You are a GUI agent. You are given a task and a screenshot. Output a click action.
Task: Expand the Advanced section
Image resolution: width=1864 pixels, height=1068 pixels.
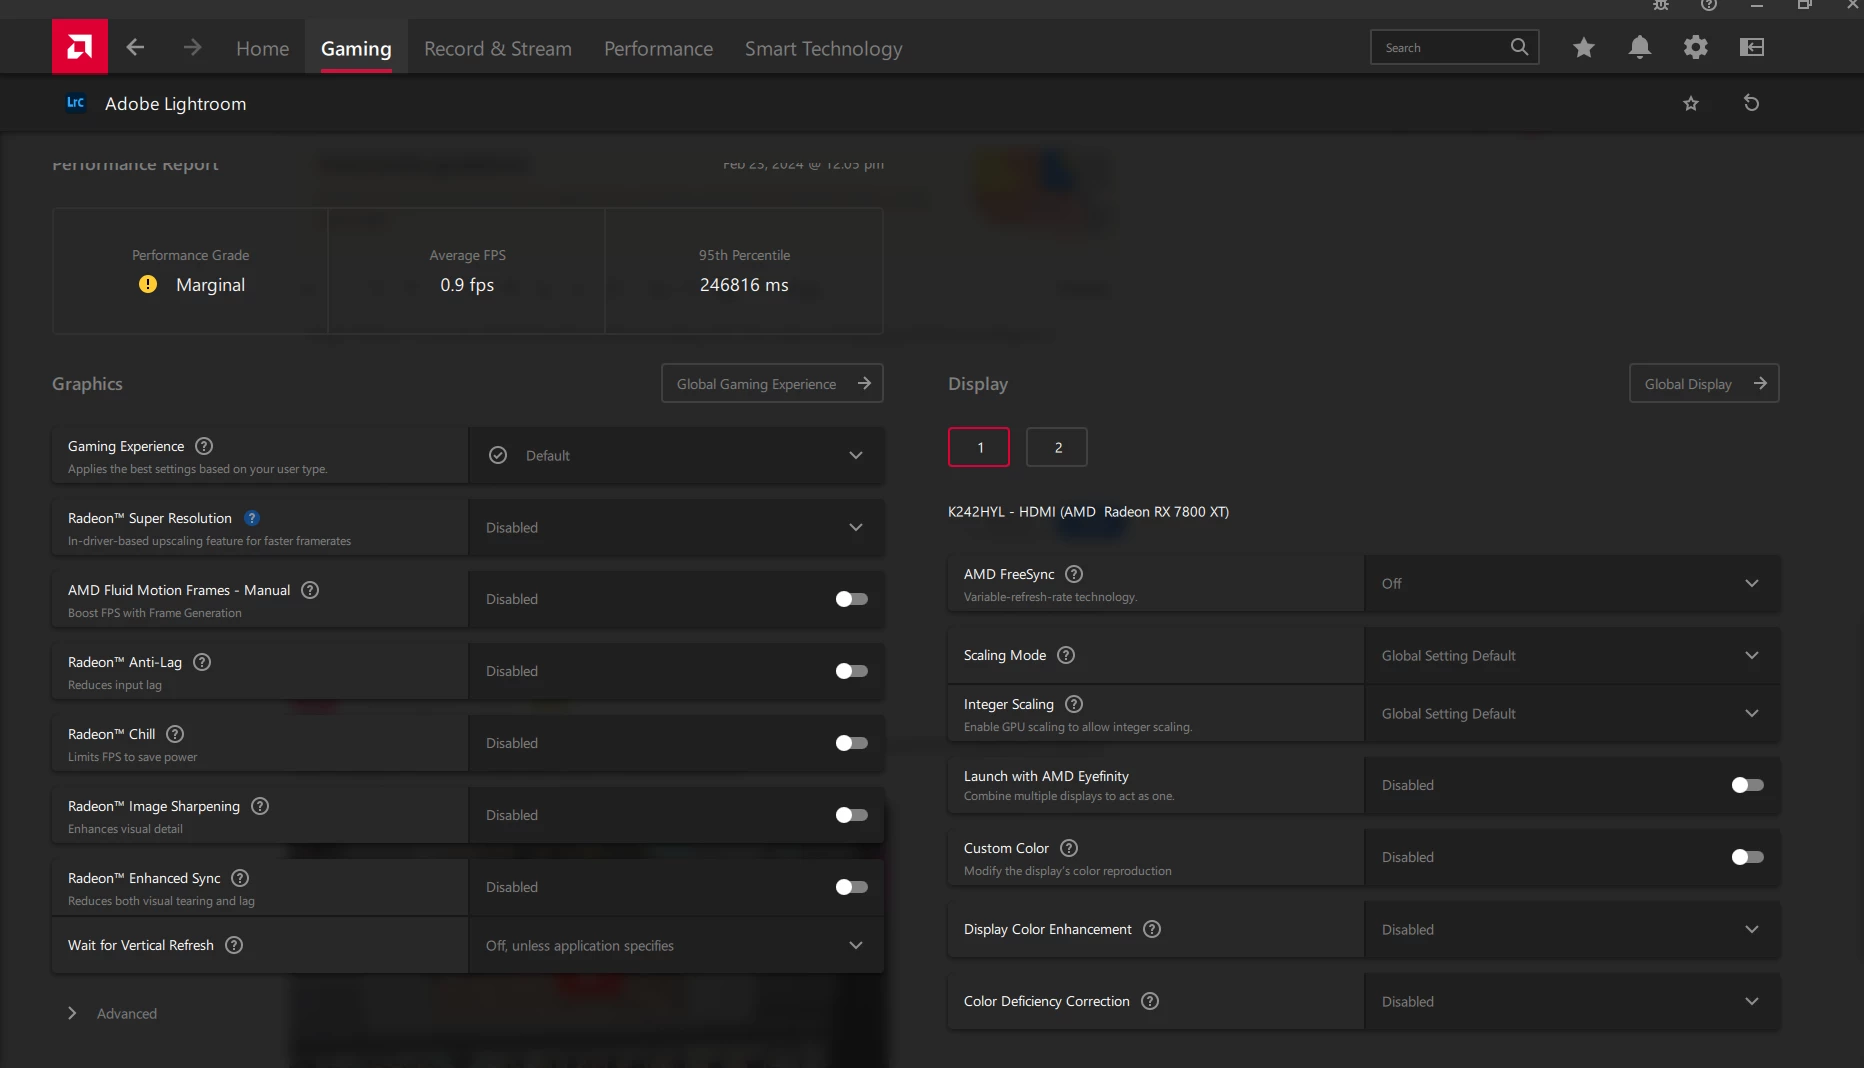pyautogui.click(x=112, y=1013)
